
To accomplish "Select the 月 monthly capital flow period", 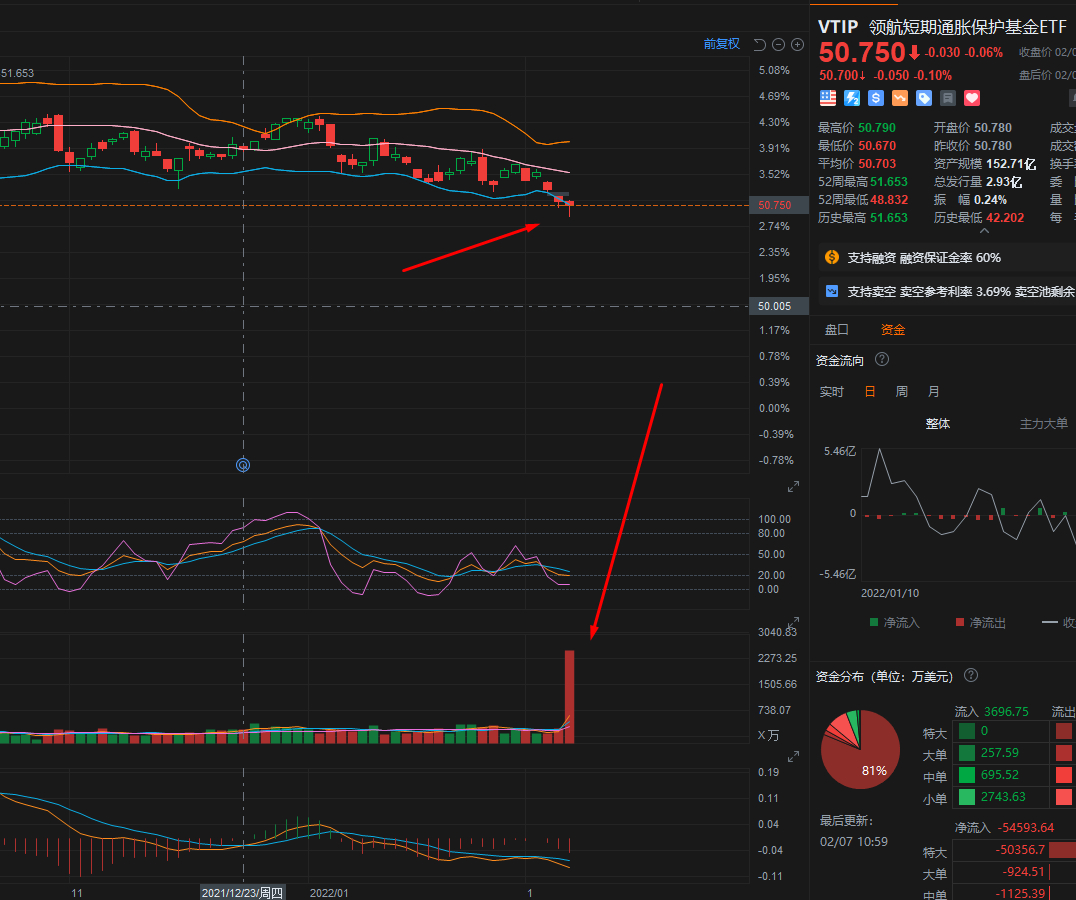I will [x=933, y=392].
